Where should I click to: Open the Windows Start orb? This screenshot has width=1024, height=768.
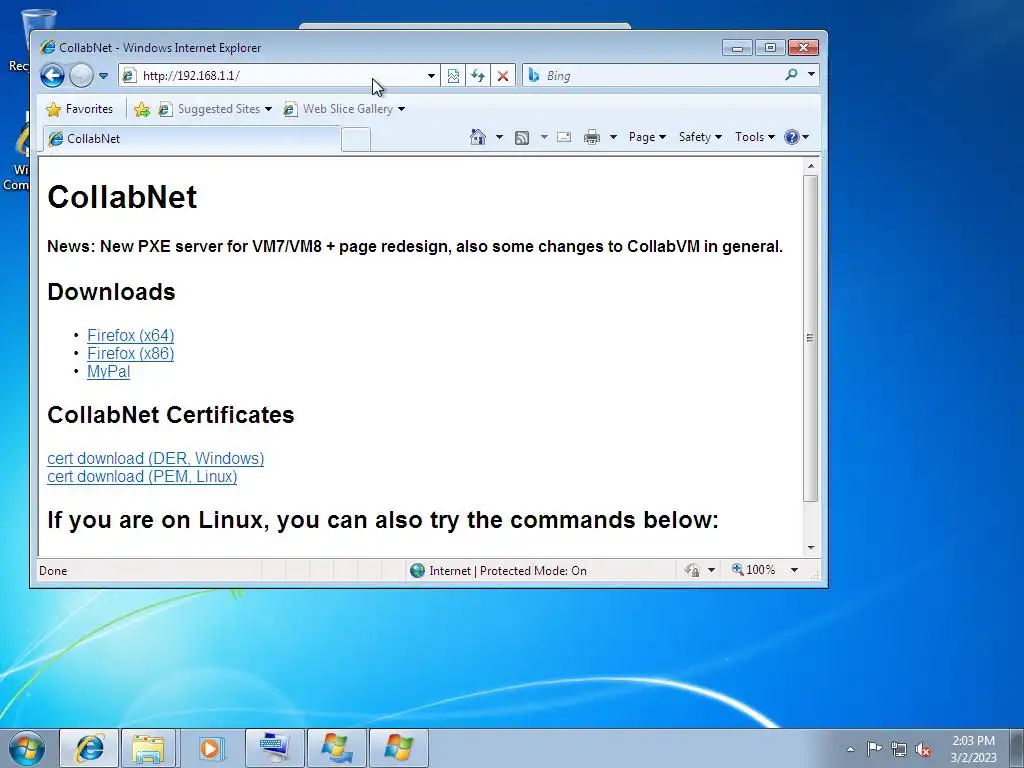27,748
